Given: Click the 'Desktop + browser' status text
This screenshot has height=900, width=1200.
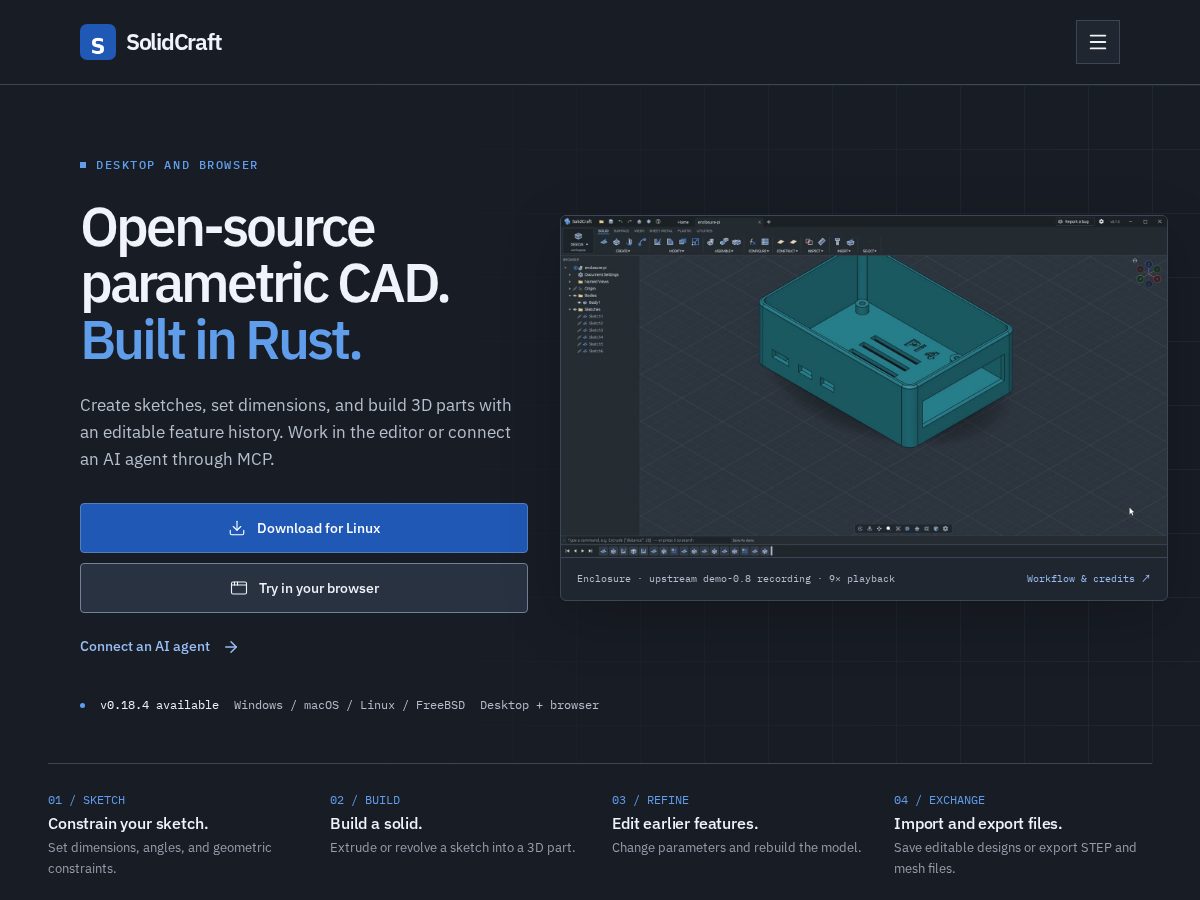Looking at the screenshot, I should (x=539, y=705).
